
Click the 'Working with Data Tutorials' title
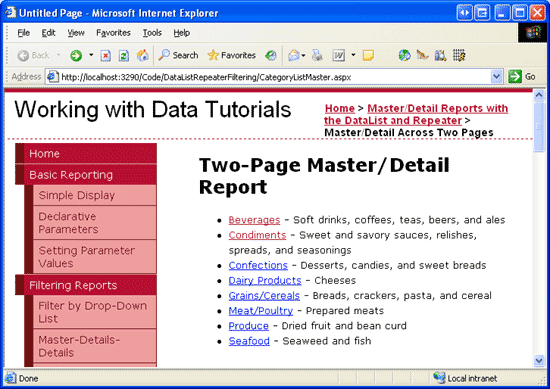[x=153, y=109]
